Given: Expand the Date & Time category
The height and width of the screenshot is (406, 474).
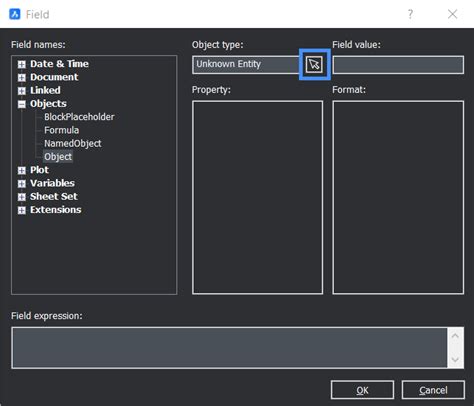Looking at the screenshot, I should click(22, 64).
